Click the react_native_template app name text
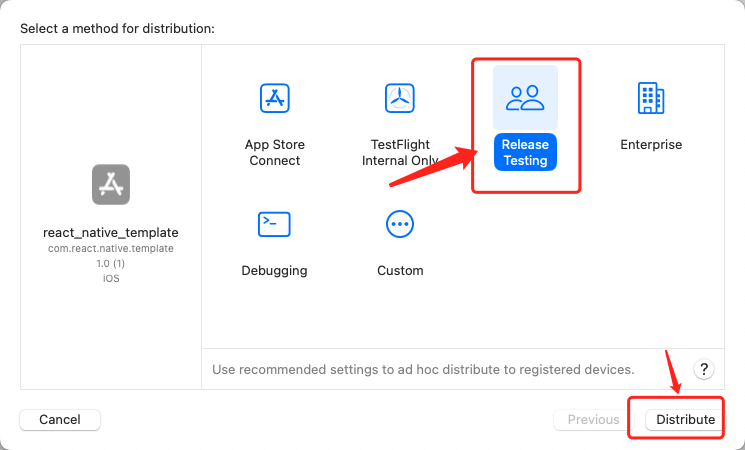 point(111,232)
